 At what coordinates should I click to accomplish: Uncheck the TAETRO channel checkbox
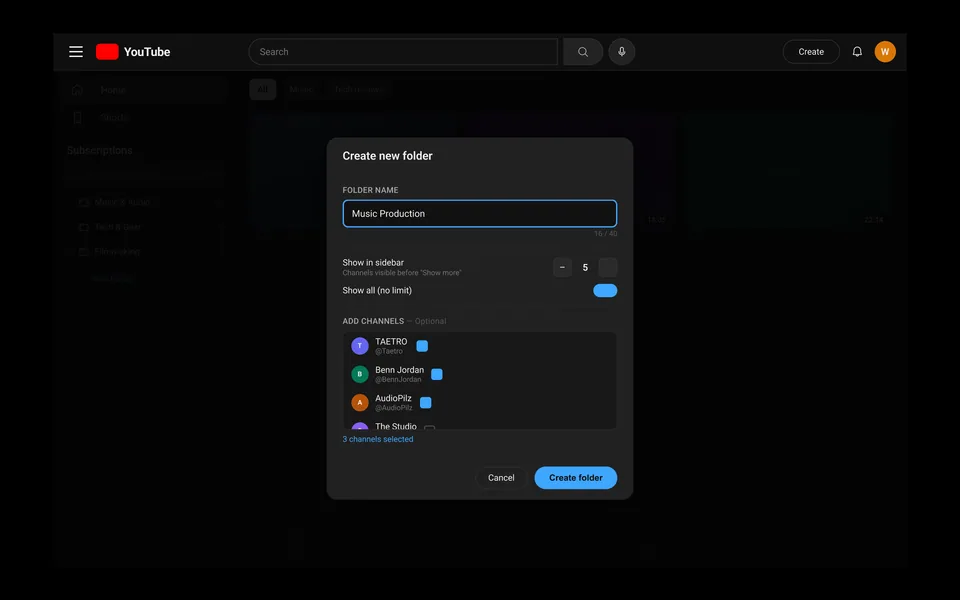(422, 346)
